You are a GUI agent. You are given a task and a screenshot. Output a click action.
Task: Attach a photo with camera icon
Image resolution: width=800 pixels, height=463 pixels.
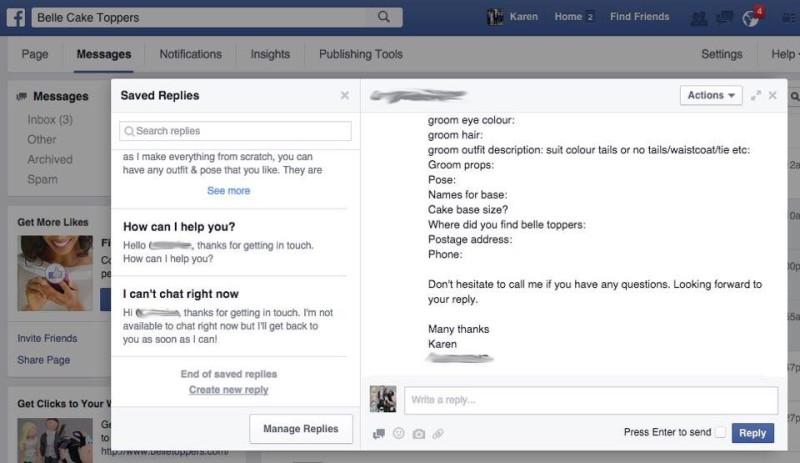coord(418,434)
